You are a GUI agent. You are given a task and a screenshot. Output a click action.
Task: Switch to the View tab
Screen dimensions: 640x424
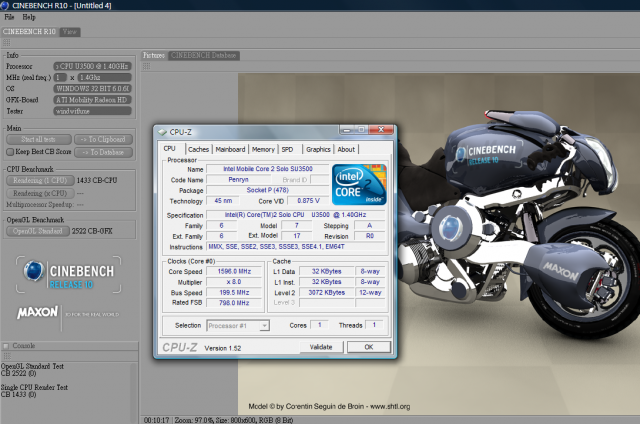click(x=70, y=32)
